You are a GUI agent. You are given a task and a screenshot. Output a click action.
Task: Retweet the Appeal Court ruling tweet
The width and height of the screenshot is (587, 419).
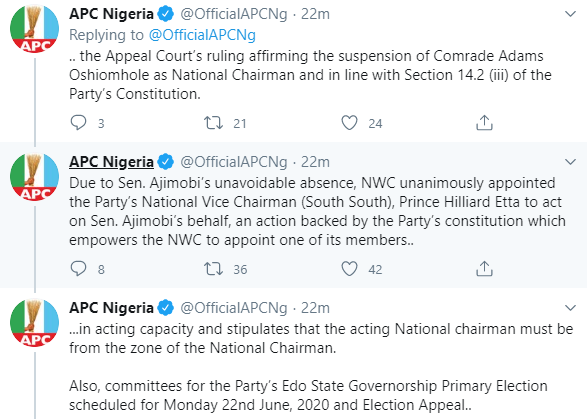(x=213, y=123)
